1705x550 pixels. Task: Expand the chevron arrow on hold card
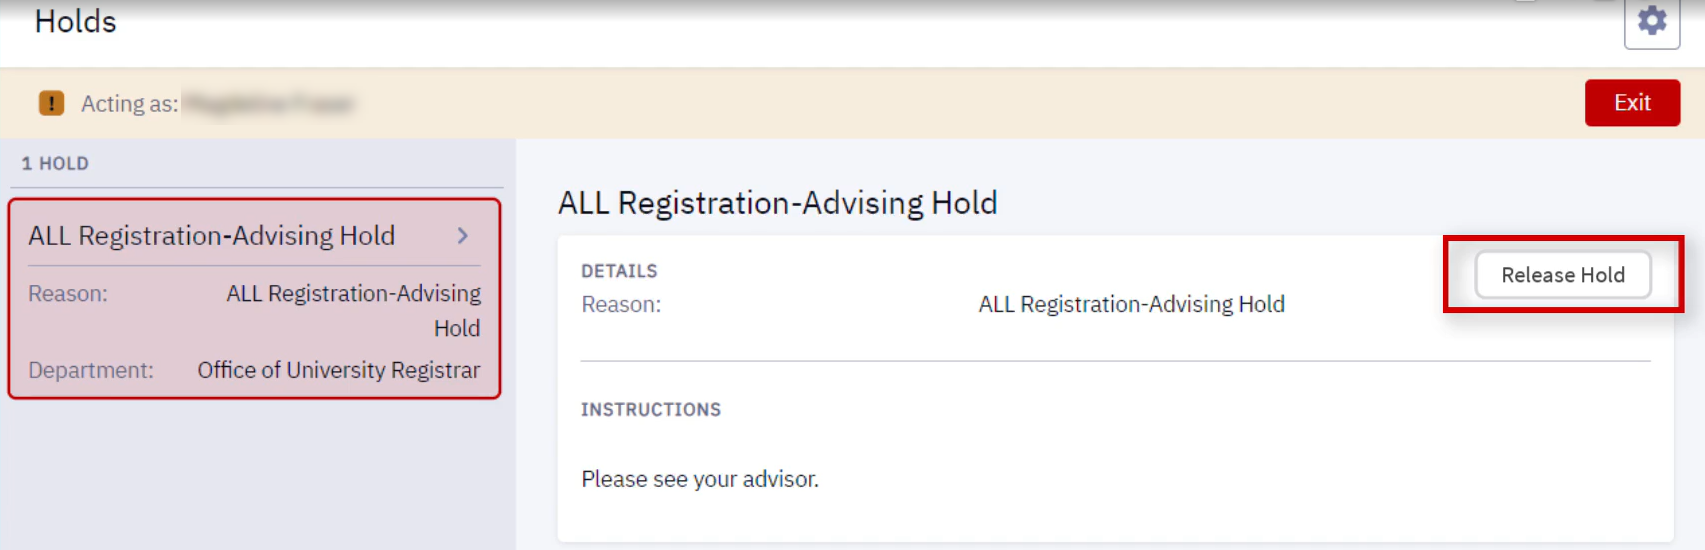(x=462, y=236)
